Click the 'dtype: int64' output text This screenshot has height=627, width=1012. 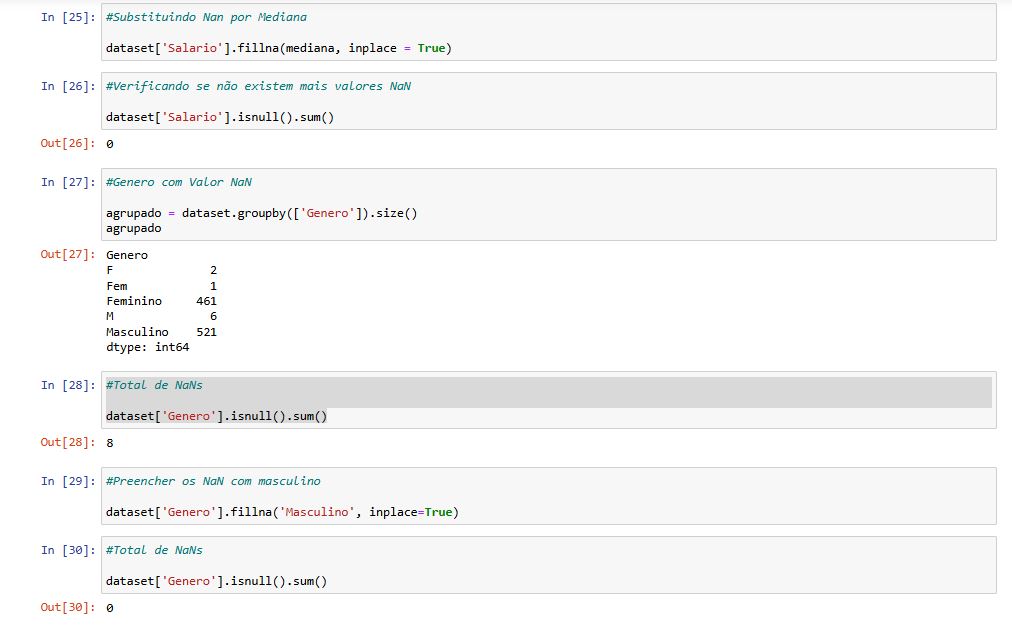pyautogui.click(x=147, y=348)
